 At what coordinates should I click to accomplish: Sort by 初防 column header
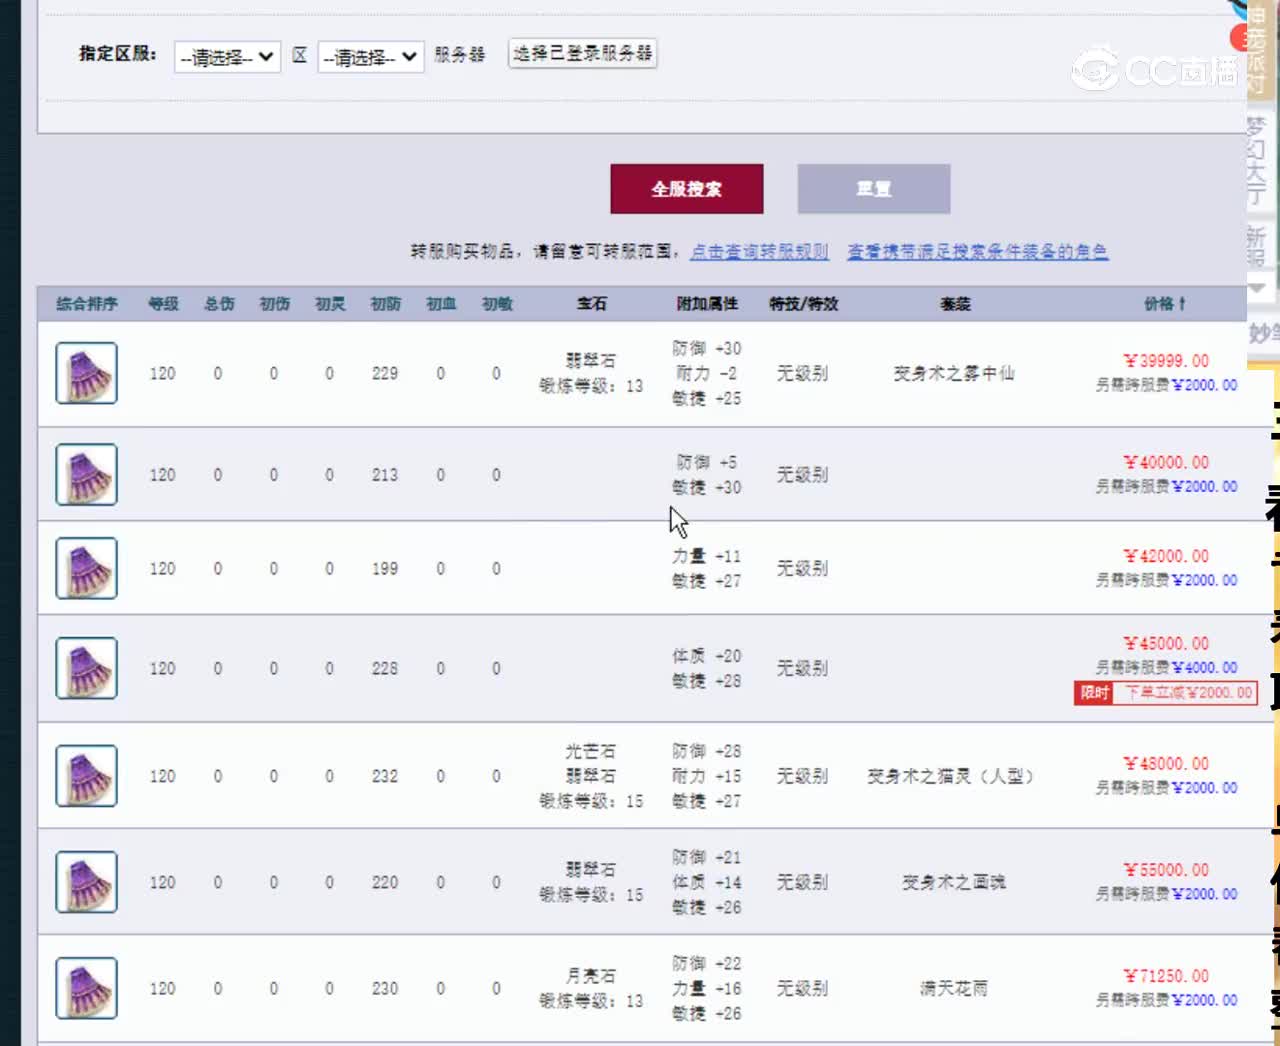385,304
